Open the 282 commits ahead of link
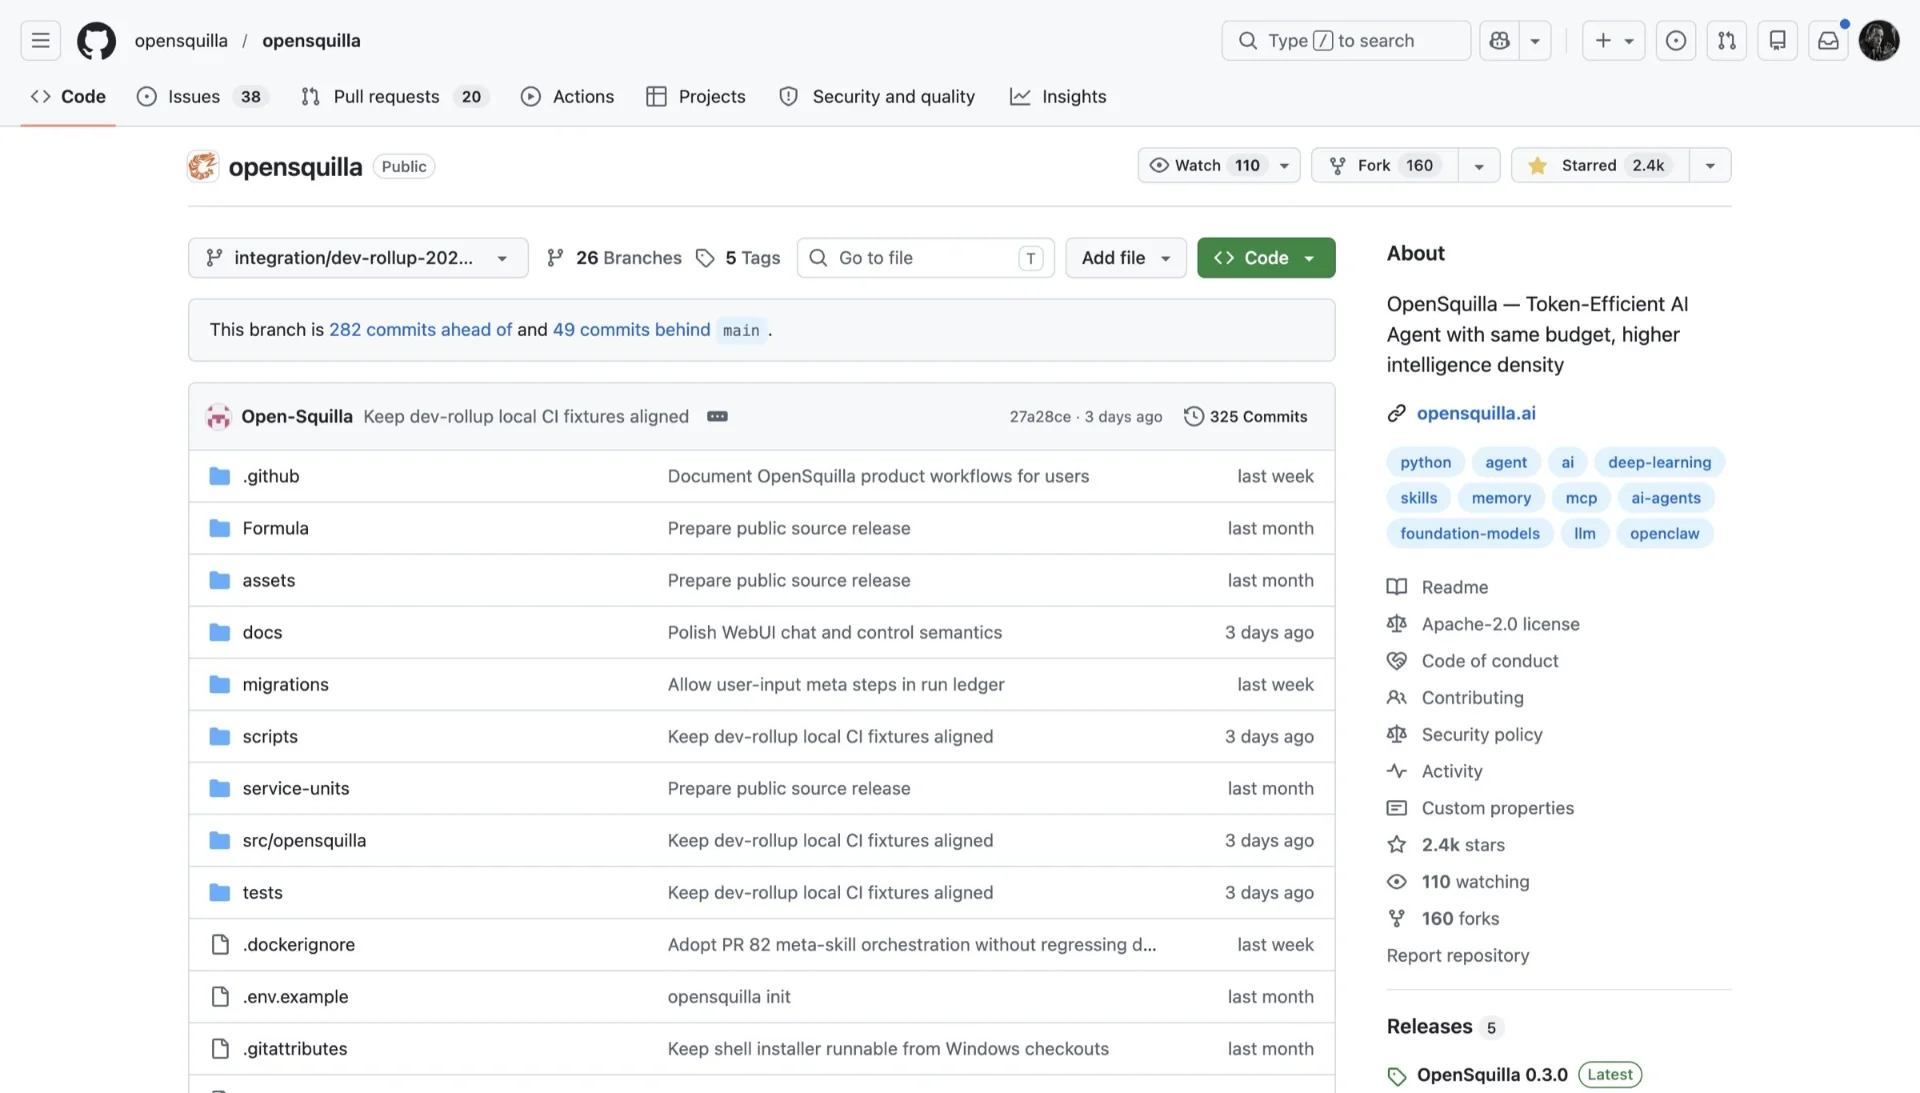The height and width of the screenshot is (1093, 1920). [420, 330]
